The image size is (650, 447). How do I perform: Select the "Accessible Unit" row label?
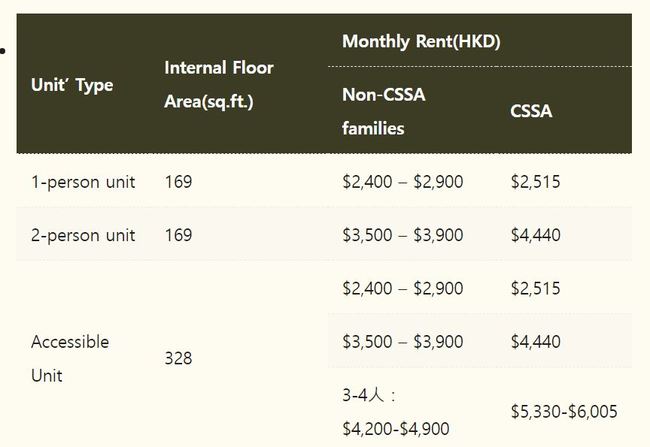[x=70, y=358]
